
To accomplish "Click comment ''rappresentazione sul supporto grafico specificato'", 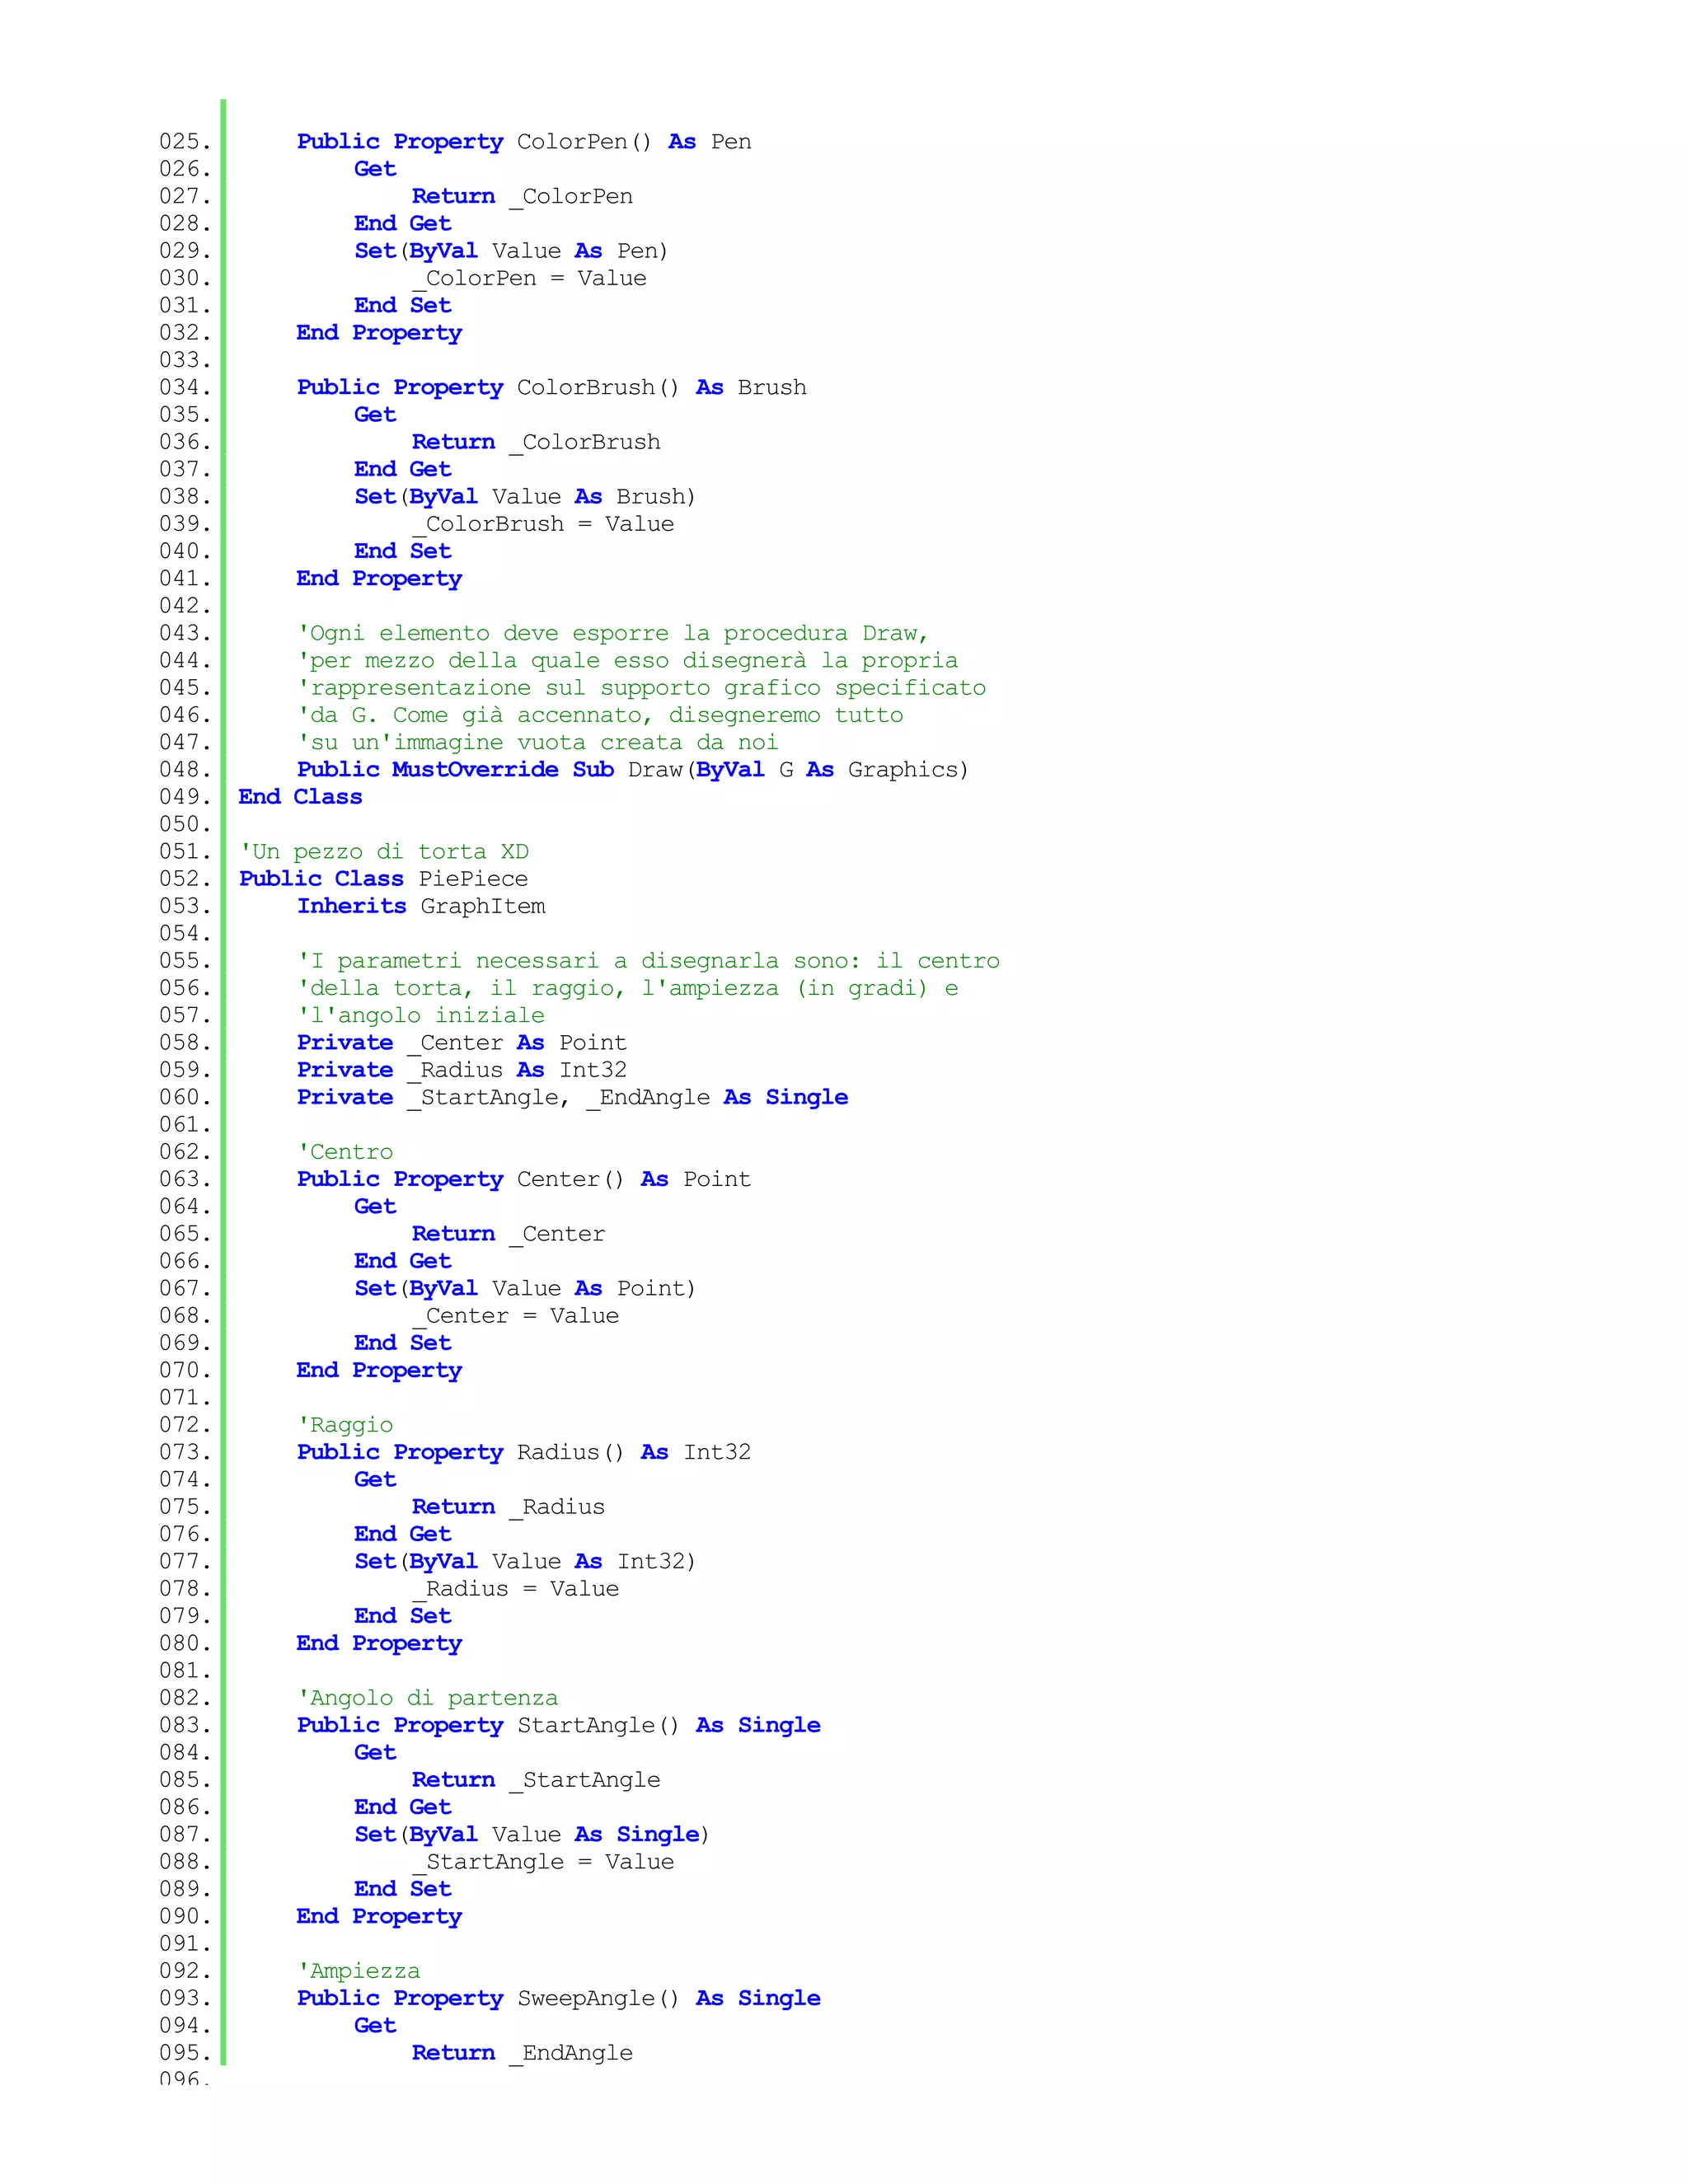I will click(x=641, y=688).
